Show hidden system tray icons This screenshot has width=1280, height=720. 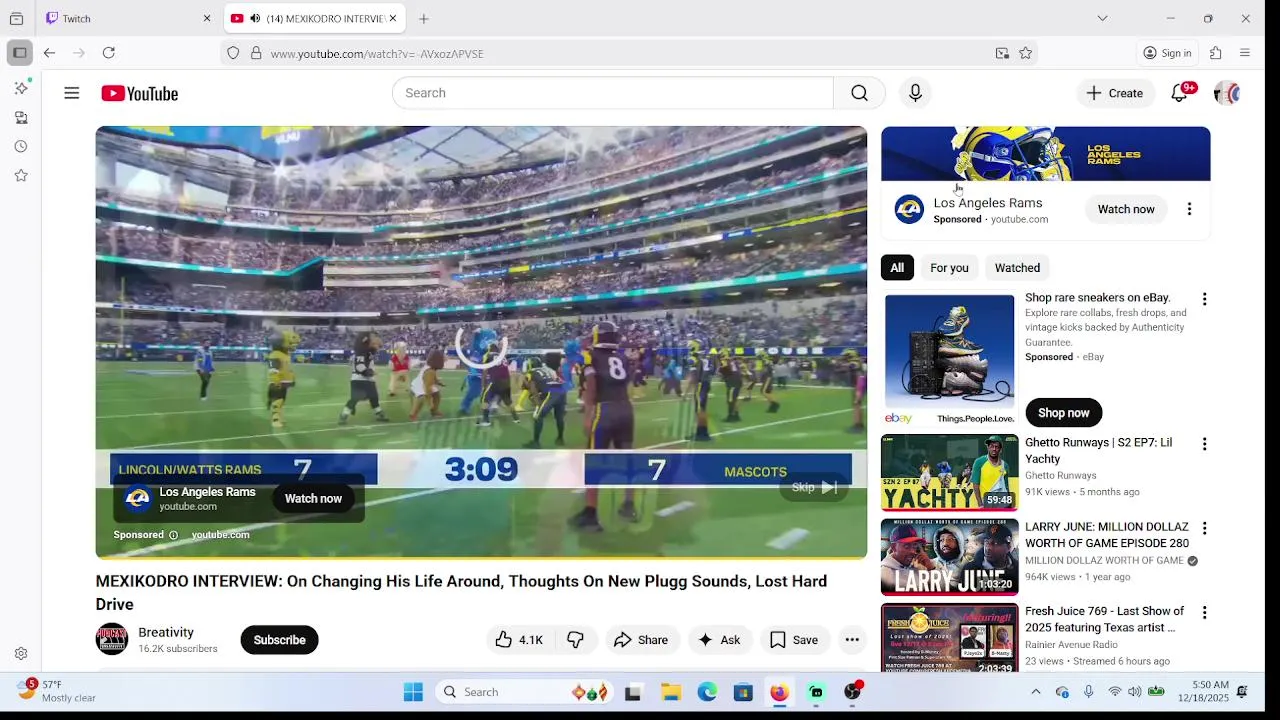coord(1035,692)
